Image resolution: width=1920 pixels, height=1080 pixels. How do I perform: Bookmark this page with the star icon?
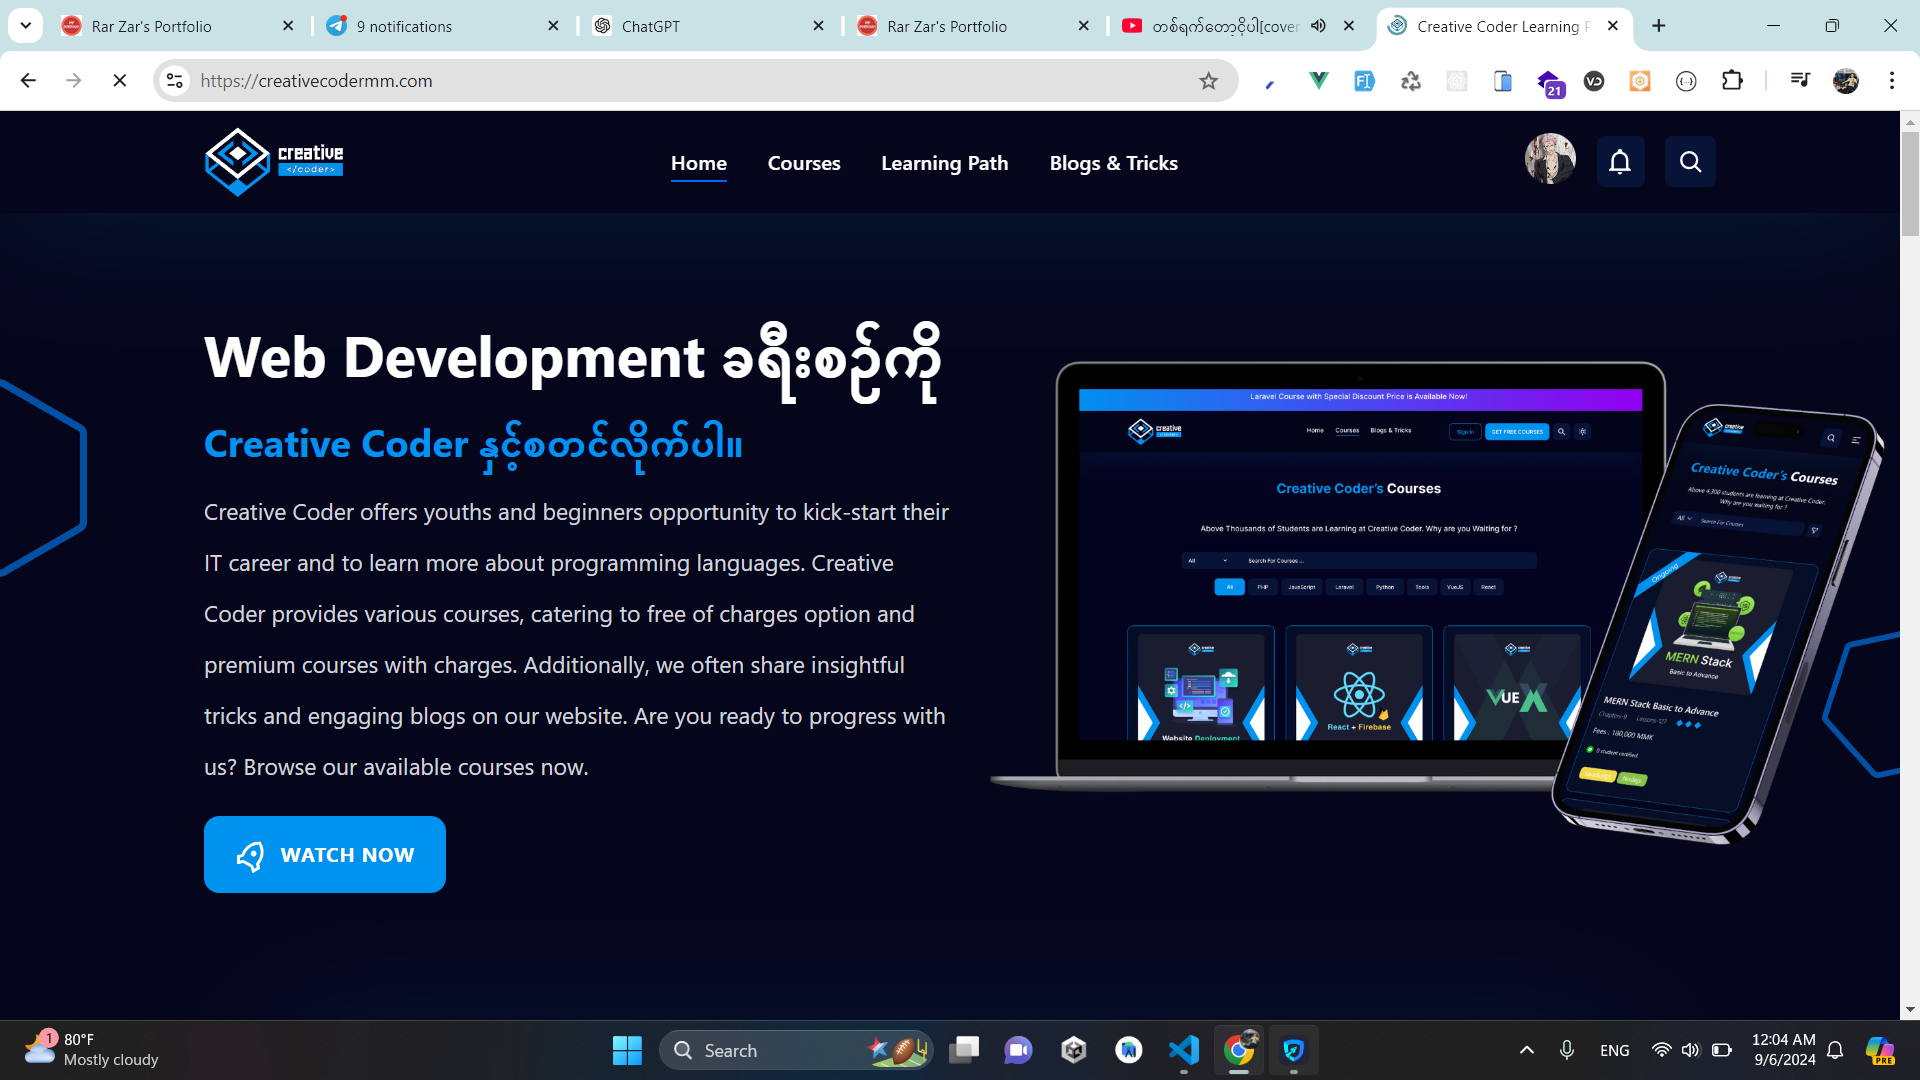(1209, 81)
